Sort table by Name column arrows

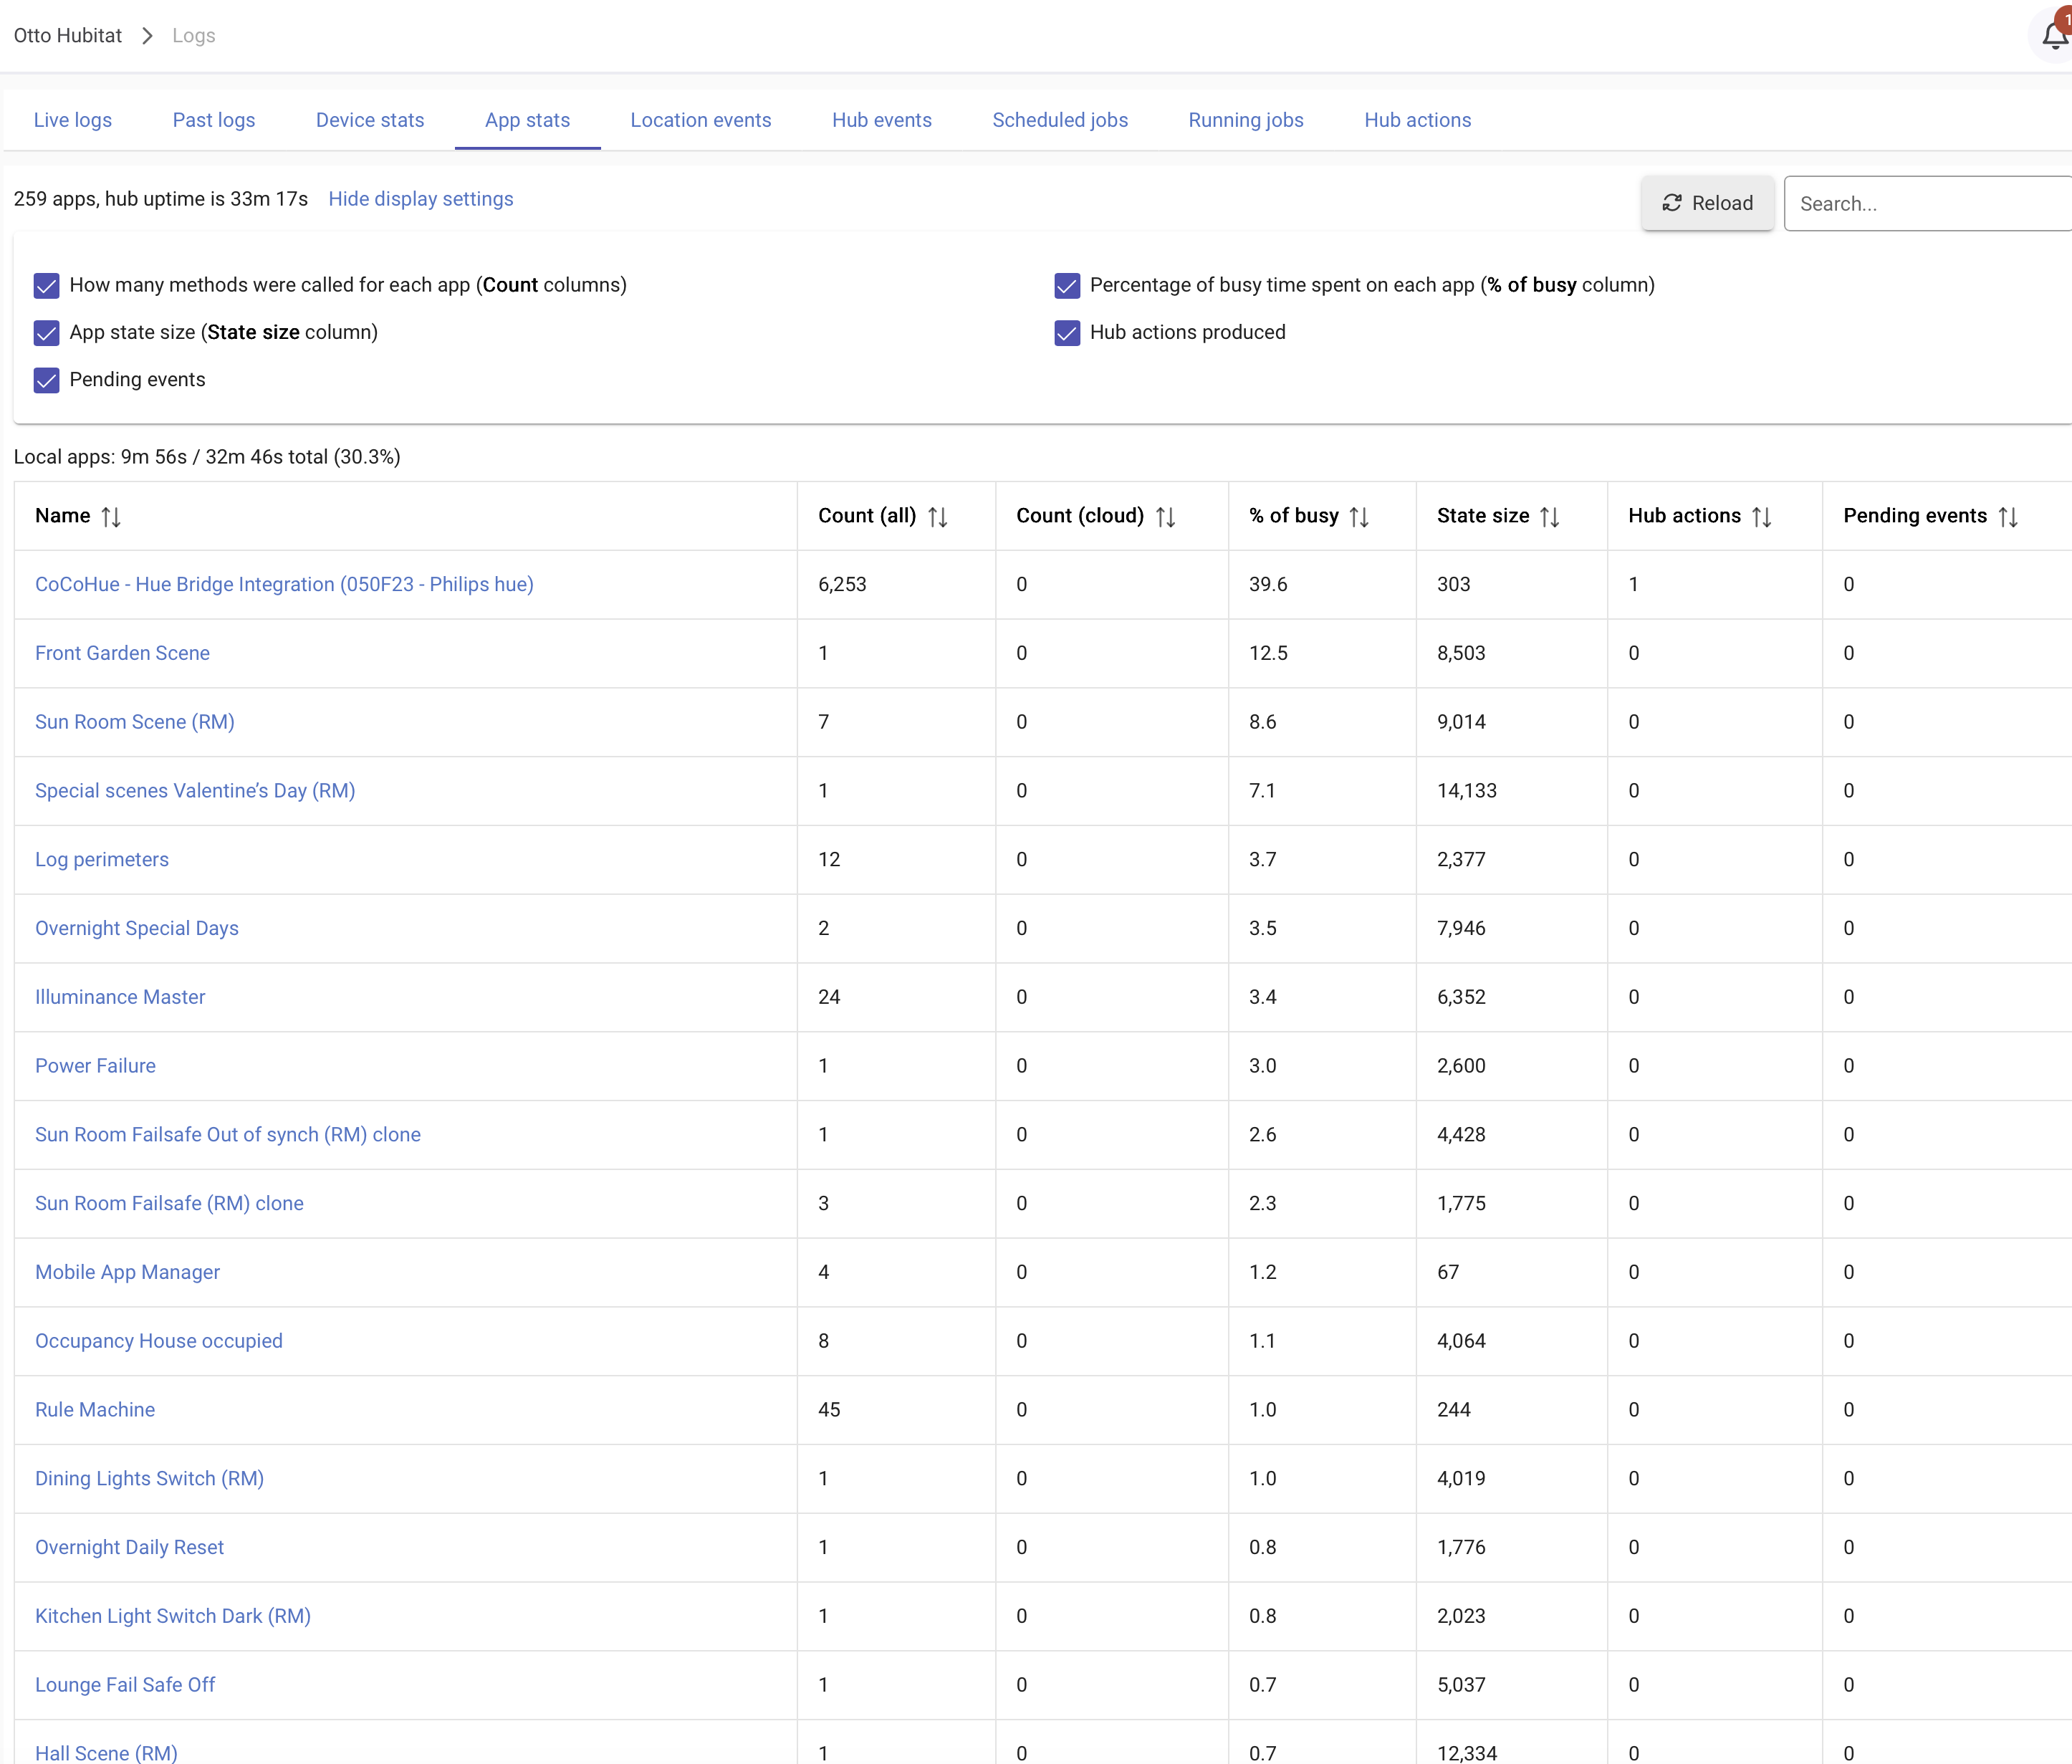[x=111, y=517]
